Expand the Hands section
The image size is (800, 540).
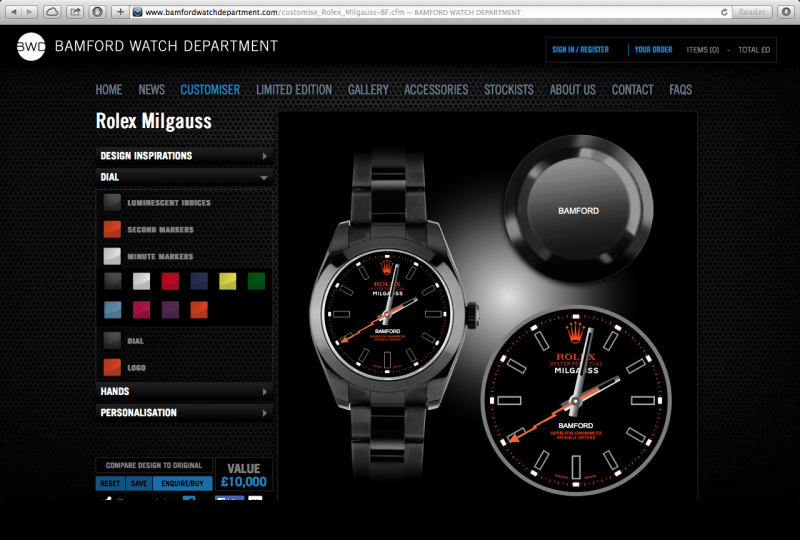[184, 391]
